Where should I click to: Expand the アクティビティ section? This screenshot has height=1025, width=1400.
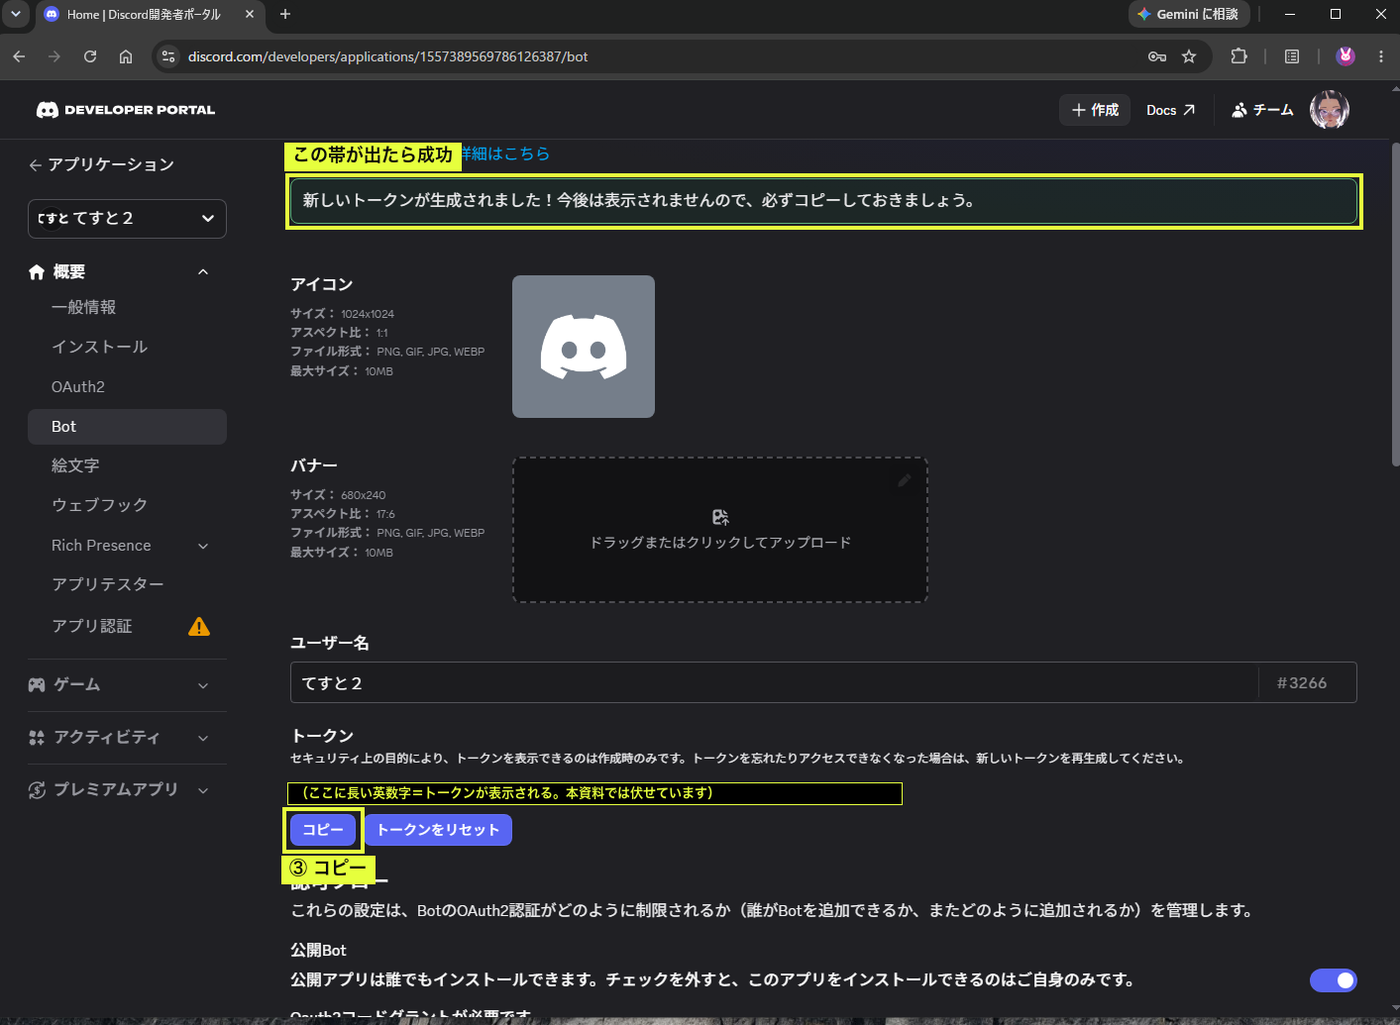203,738
